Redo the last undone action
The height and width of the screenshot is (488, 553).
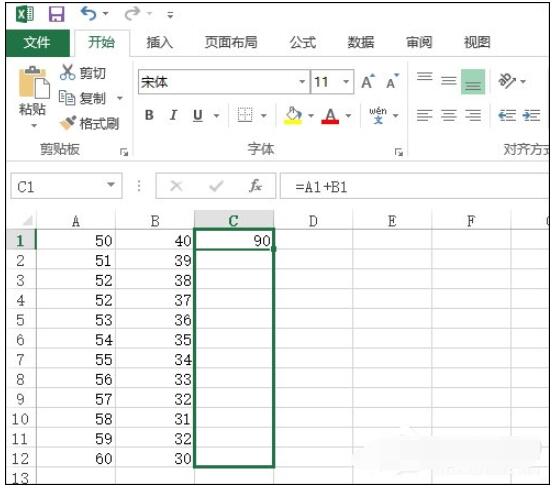[x=133, y=14]
